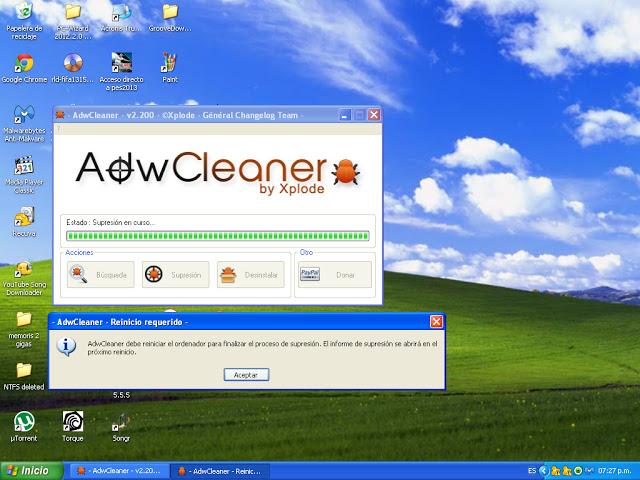Screen dimensions: 640x480
Task: Click the Búsqueda scan button
Action: click(100, 274)
